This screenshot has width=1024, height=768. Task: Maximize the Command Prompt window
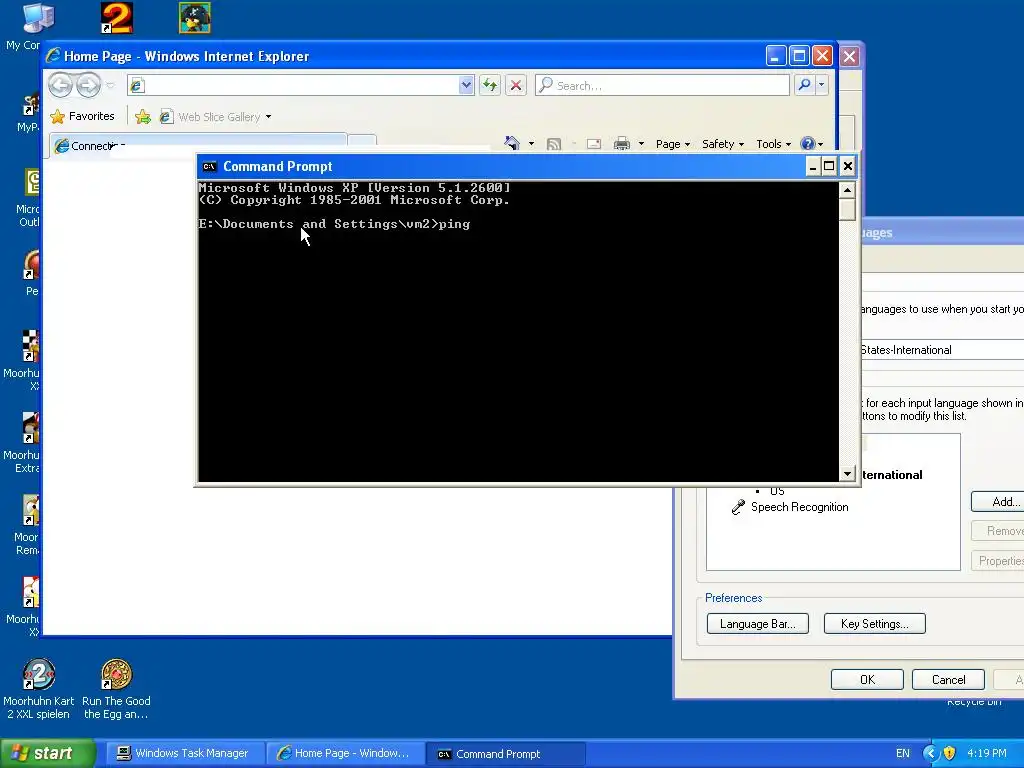[829, 166]
